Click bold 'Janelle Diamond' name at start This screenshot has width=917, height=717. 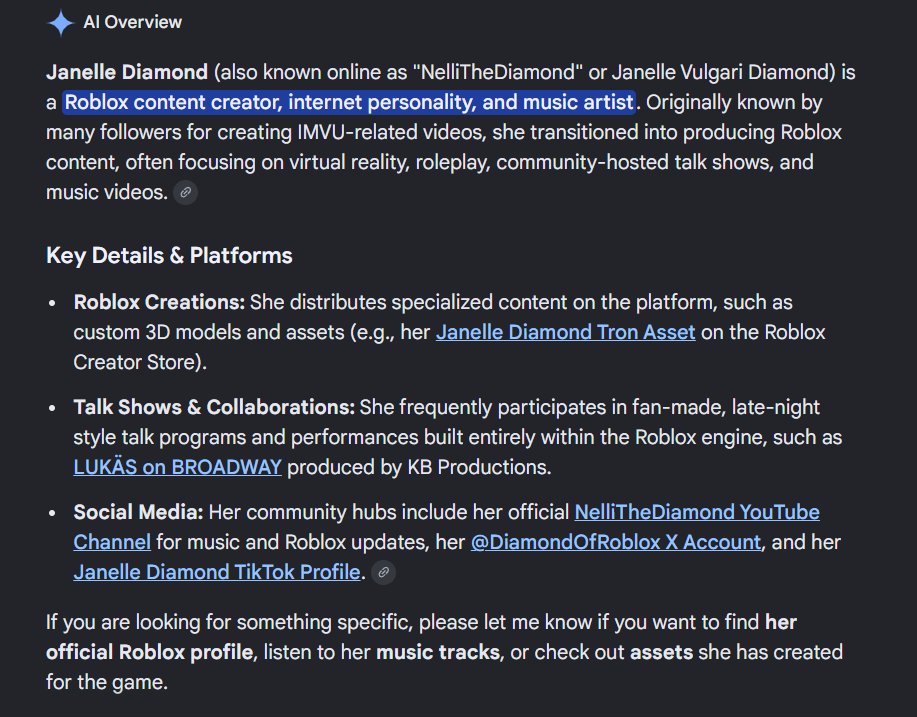click(x=127, y=73)
